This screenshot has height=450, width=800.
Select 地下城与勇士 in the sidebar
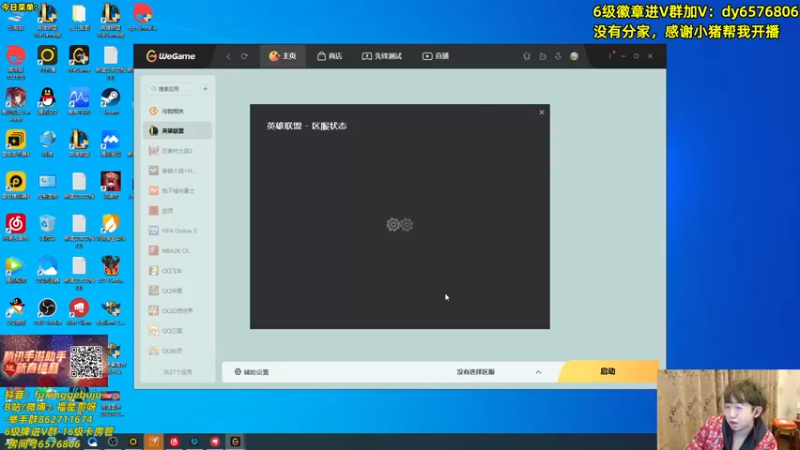click(178, 190)
